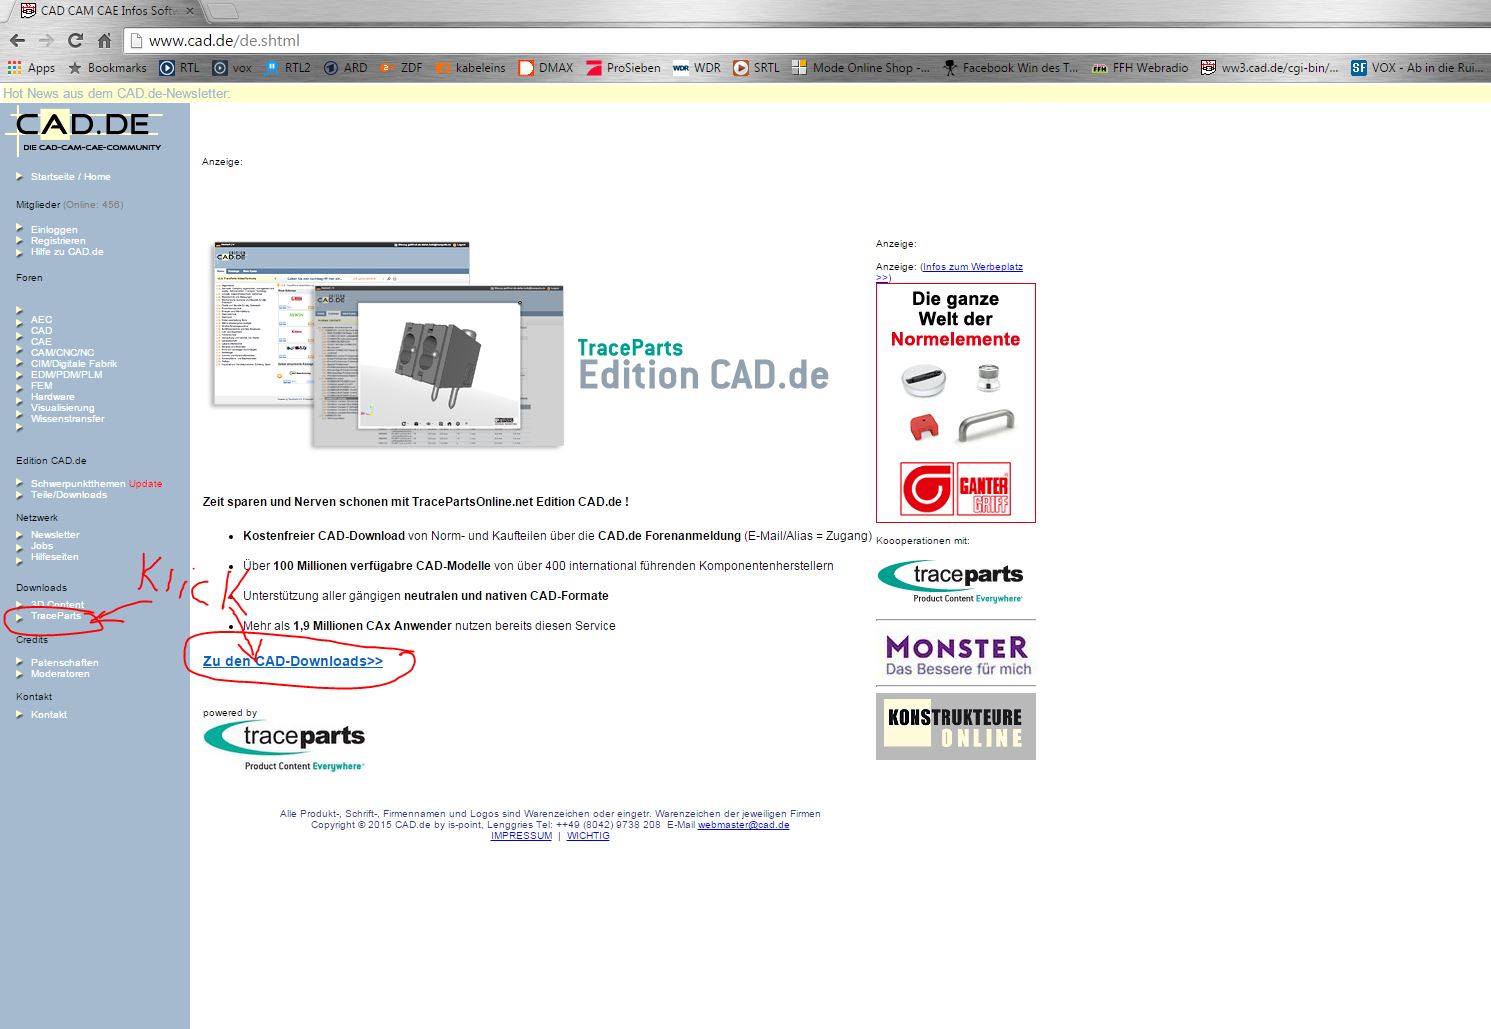Open the FEM forum link

pos(41,386)
